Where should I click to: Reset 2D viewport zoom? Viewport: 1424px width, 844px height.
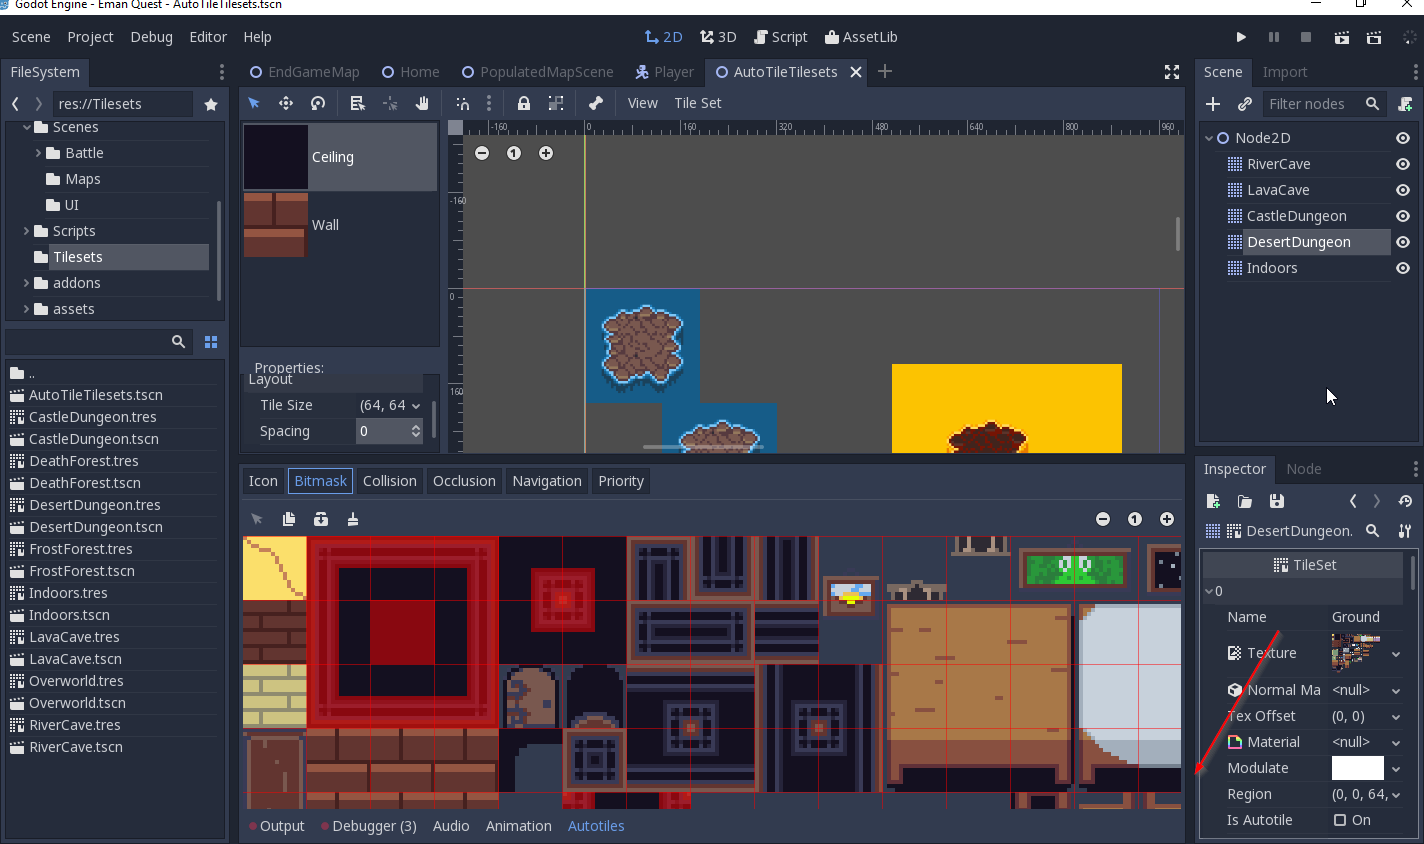point(514,153)
